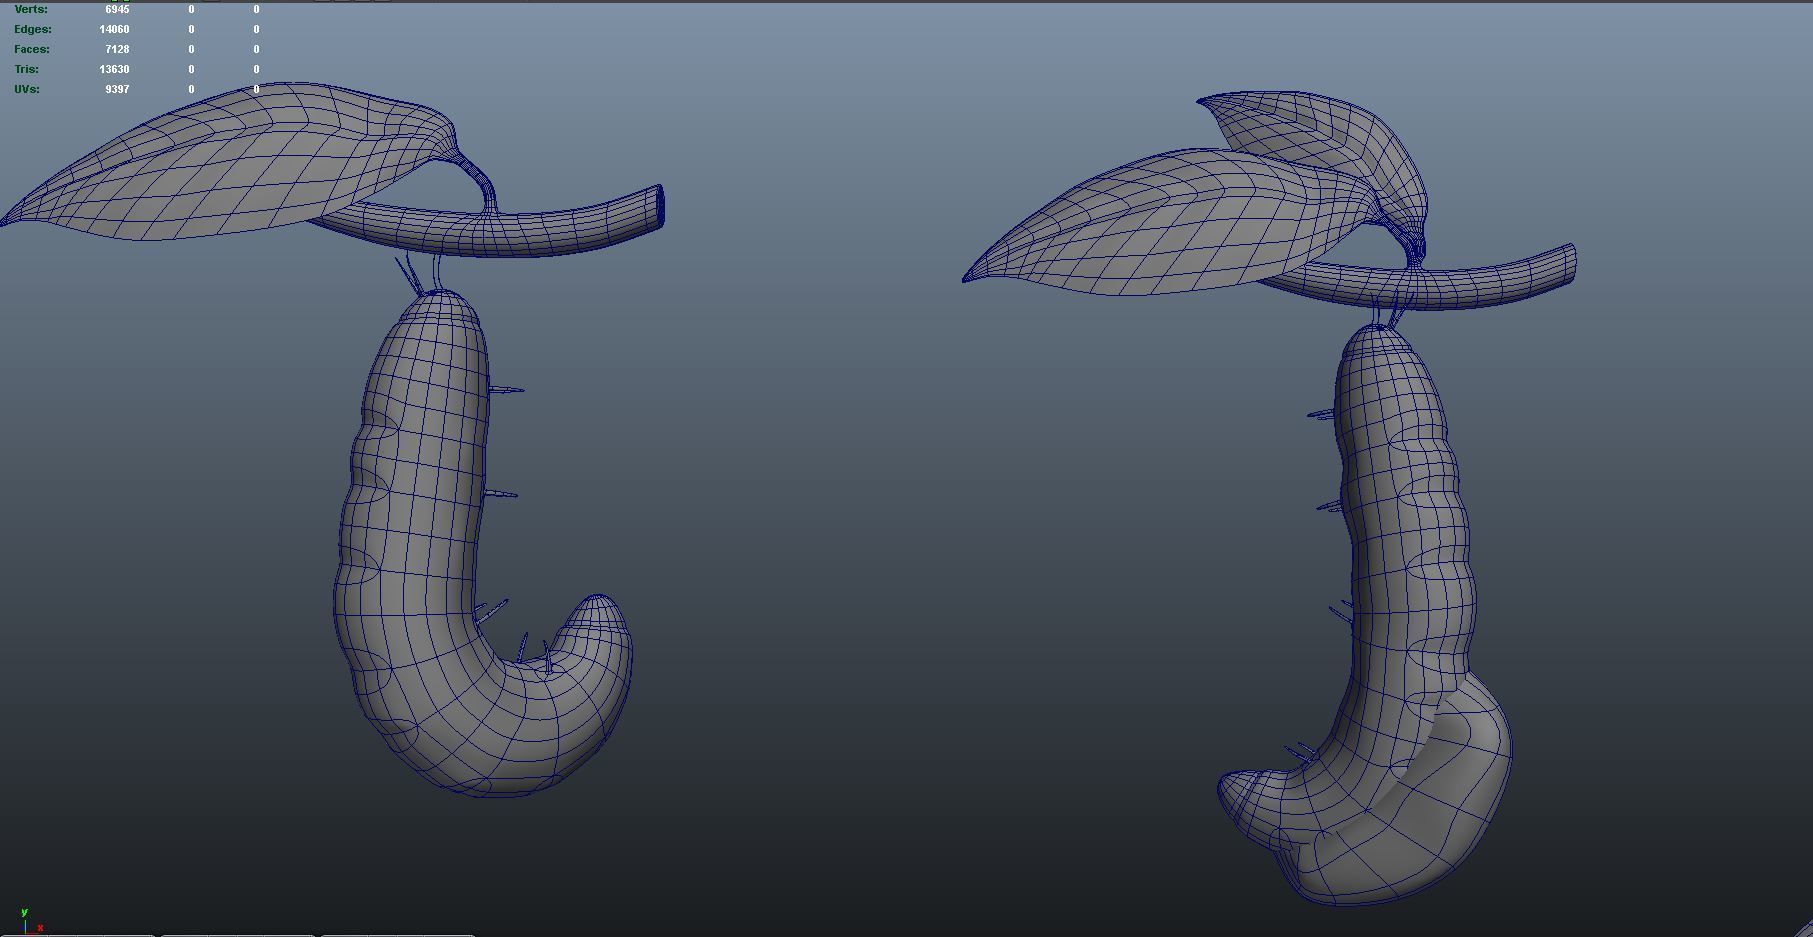Click the Verts heads-up display label

point(29,8)
